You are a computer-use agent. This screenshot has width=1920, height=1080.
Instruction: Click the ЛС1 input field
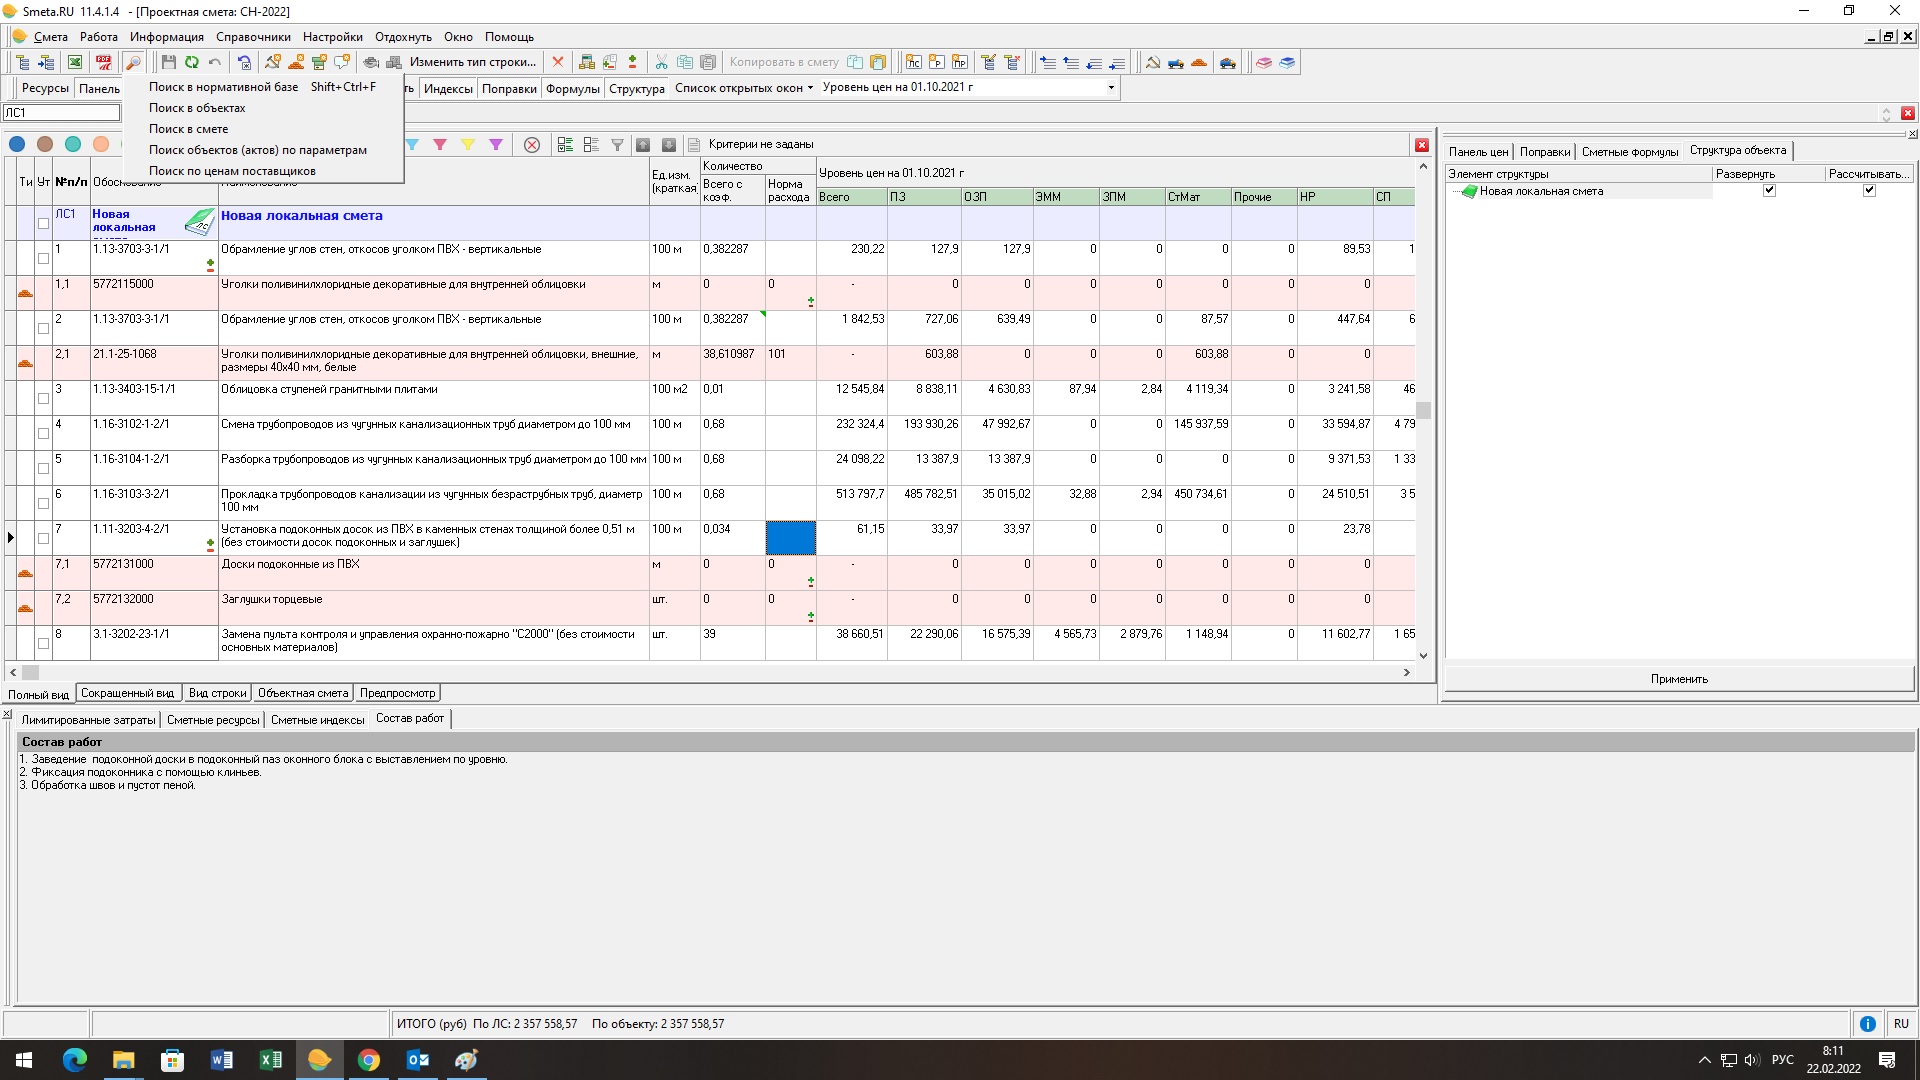coord(61,113)
